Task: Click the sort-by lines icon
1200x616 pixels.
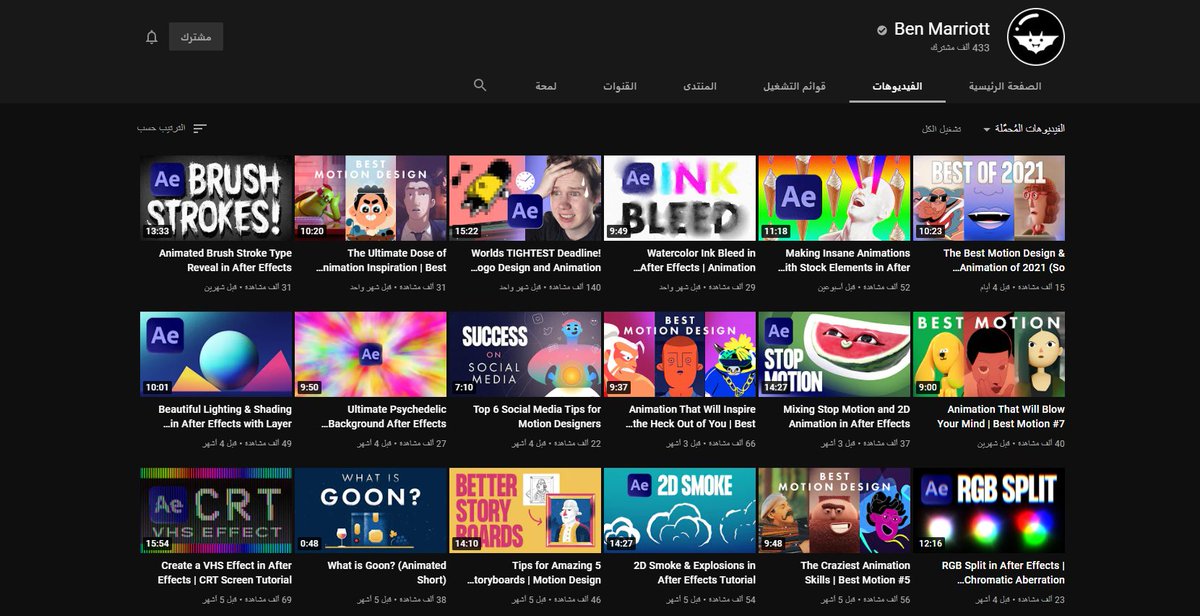Action: click(x=200, y=129)
